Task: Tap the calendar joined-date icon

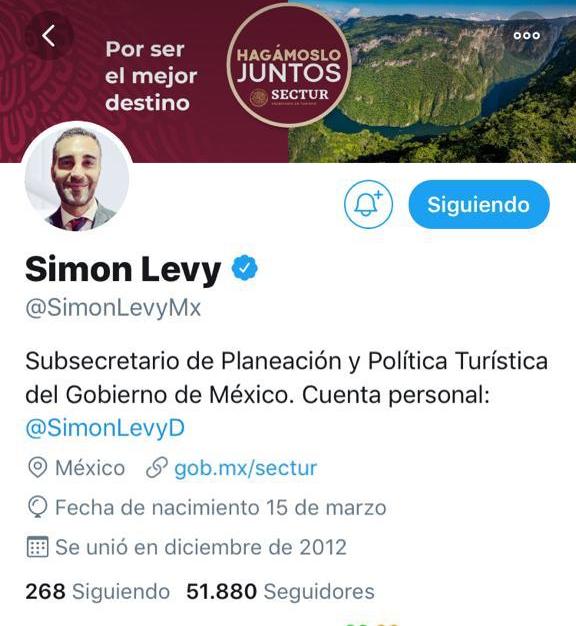Action: pos(38,547)
